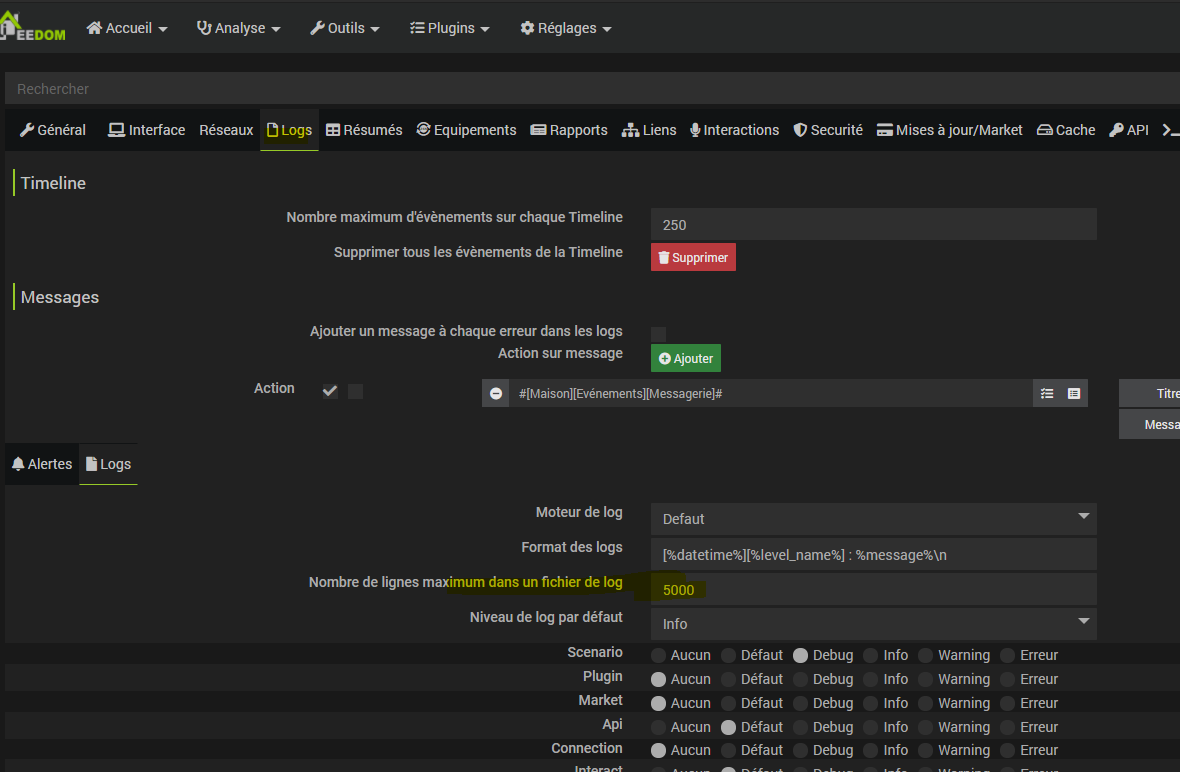Select Debug level for Scenario logs

[x=801, y=656]
